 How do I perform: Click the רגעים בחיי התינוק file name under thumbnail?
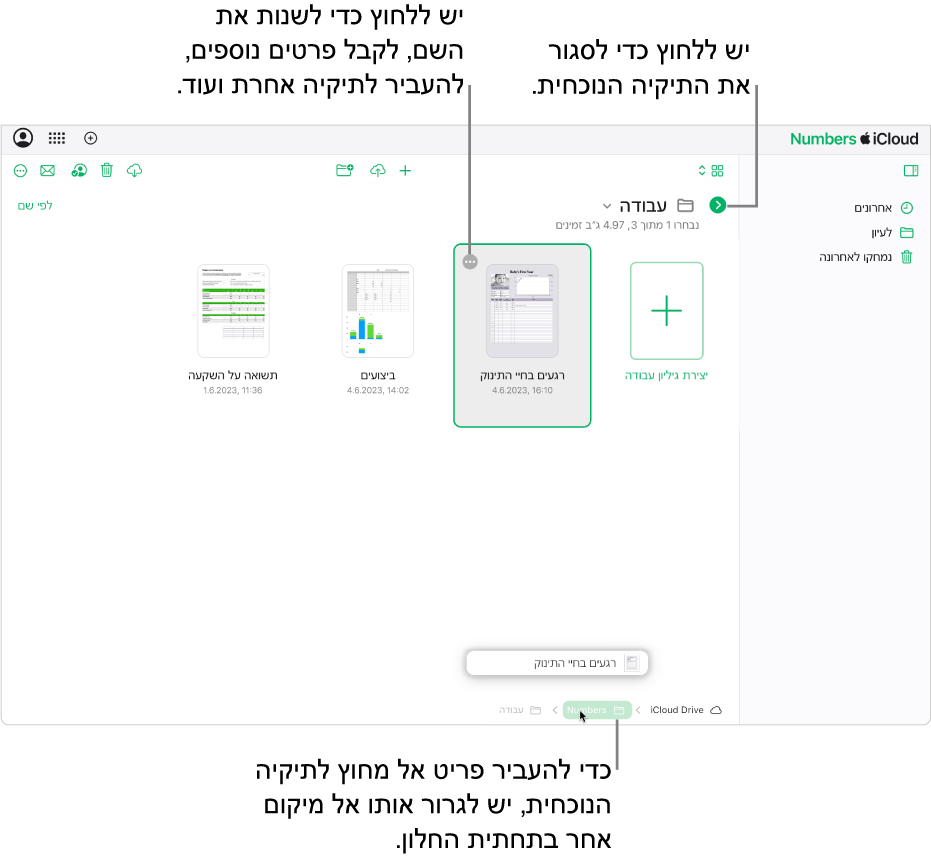pyautogui.click(x=522, y=376)
